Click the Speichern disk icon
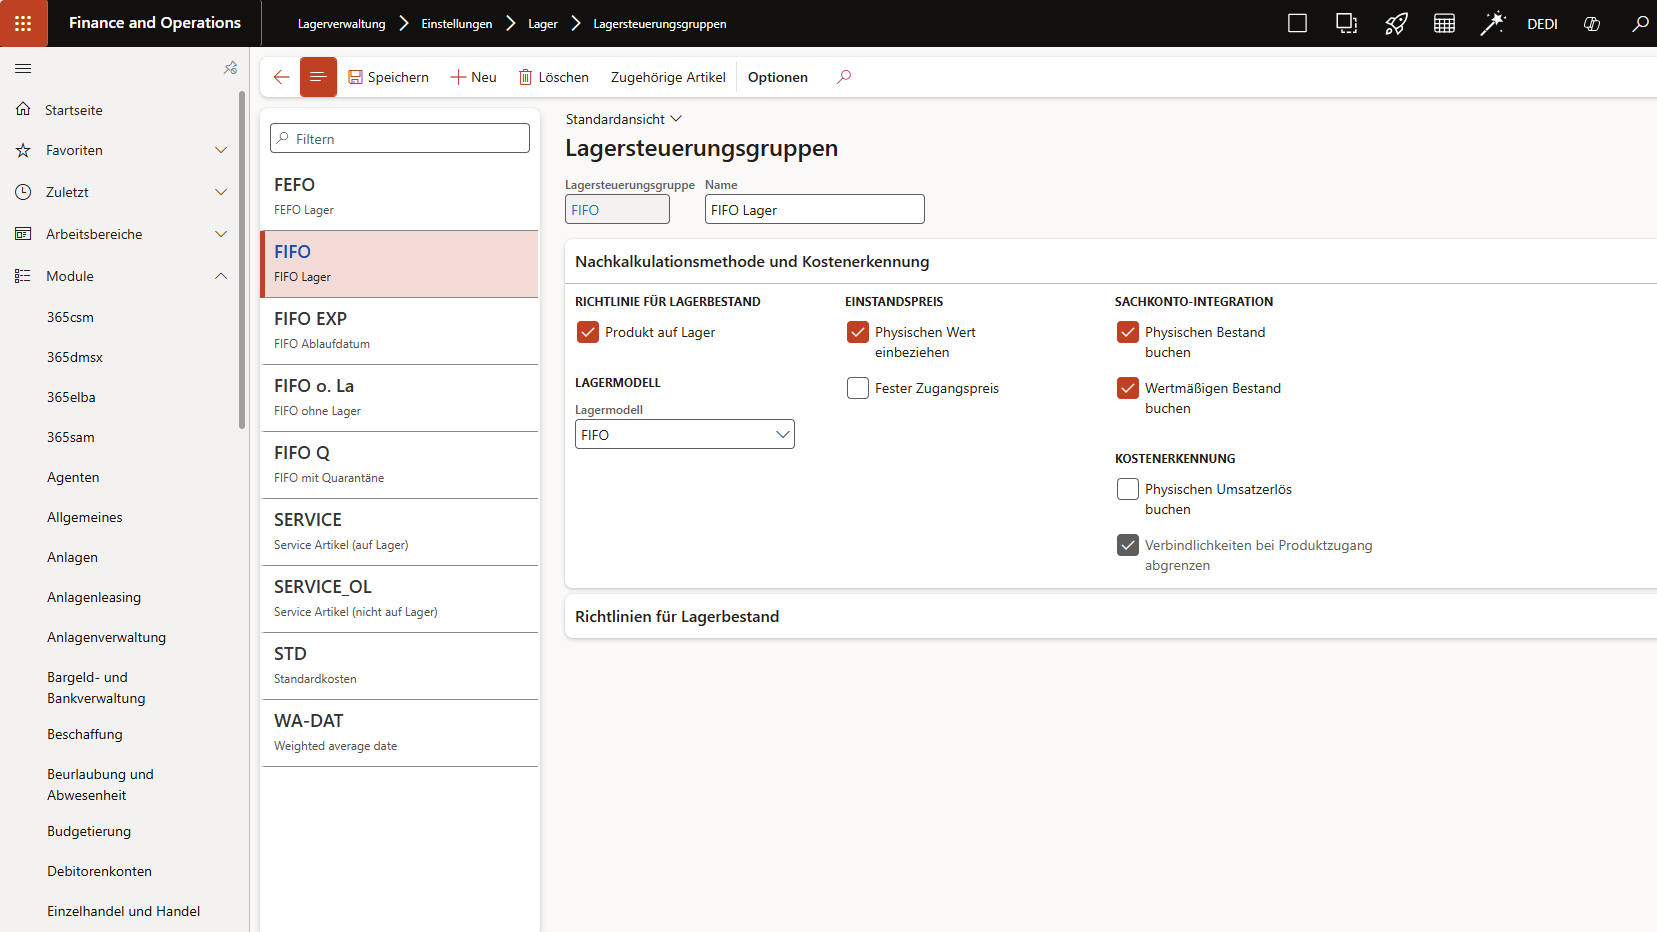Viewport: 1657px width, 932px height. [x=355, y=77]
